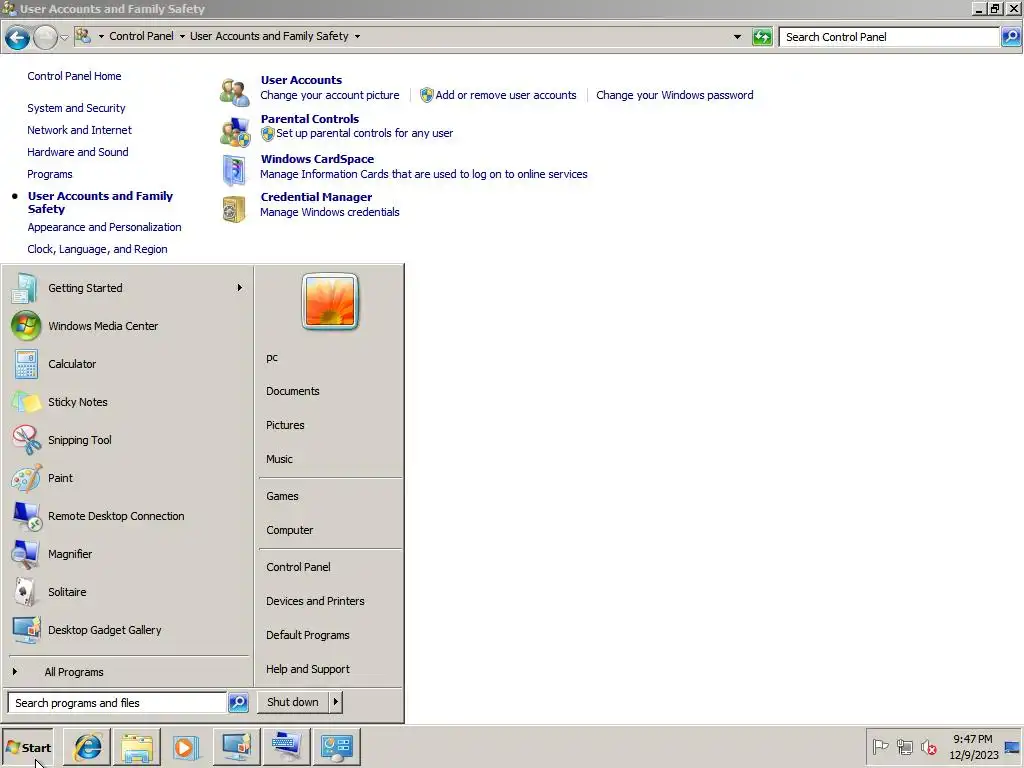This screenshot has width=1024, height=768.
Task: Open the Desktop Gadget Gallery icon
Action: point(26,630)
